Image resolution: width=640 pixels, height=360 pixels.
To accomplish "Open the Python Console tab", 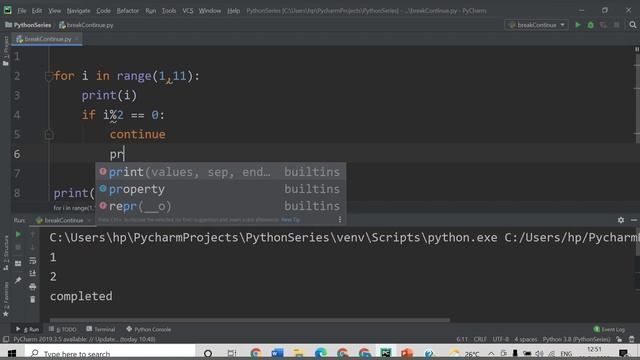I will [x=149, y=329].
